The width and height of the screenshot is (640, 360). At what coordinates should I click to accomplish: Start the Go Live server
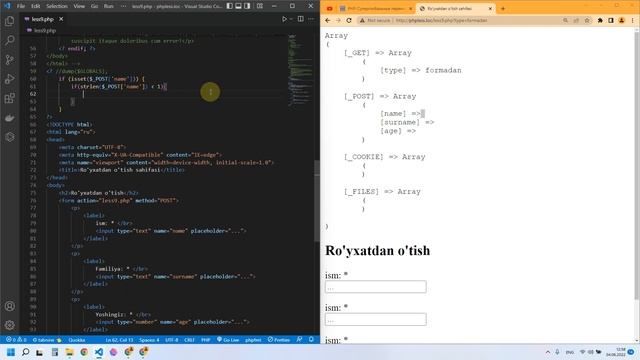[x=228, y=340]
